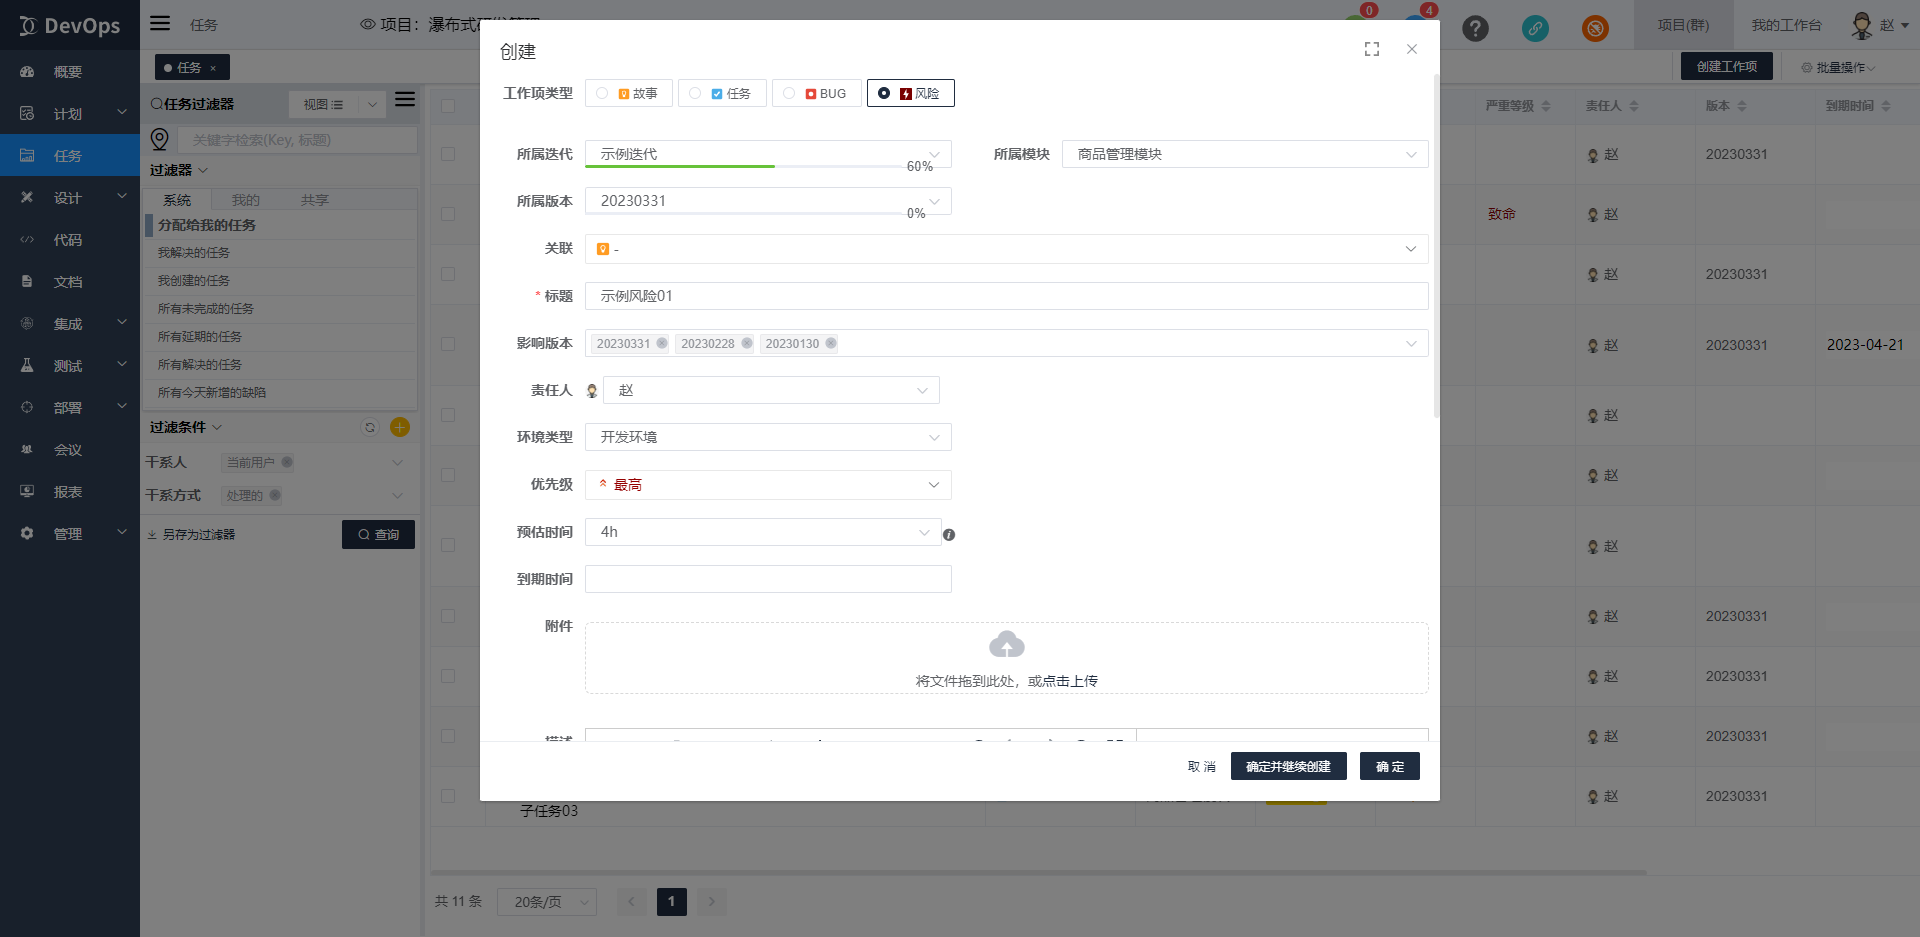Click the DevOps logo
Image resolution: width=1920 pixels, height=937 pixels.
click(70, 26)
